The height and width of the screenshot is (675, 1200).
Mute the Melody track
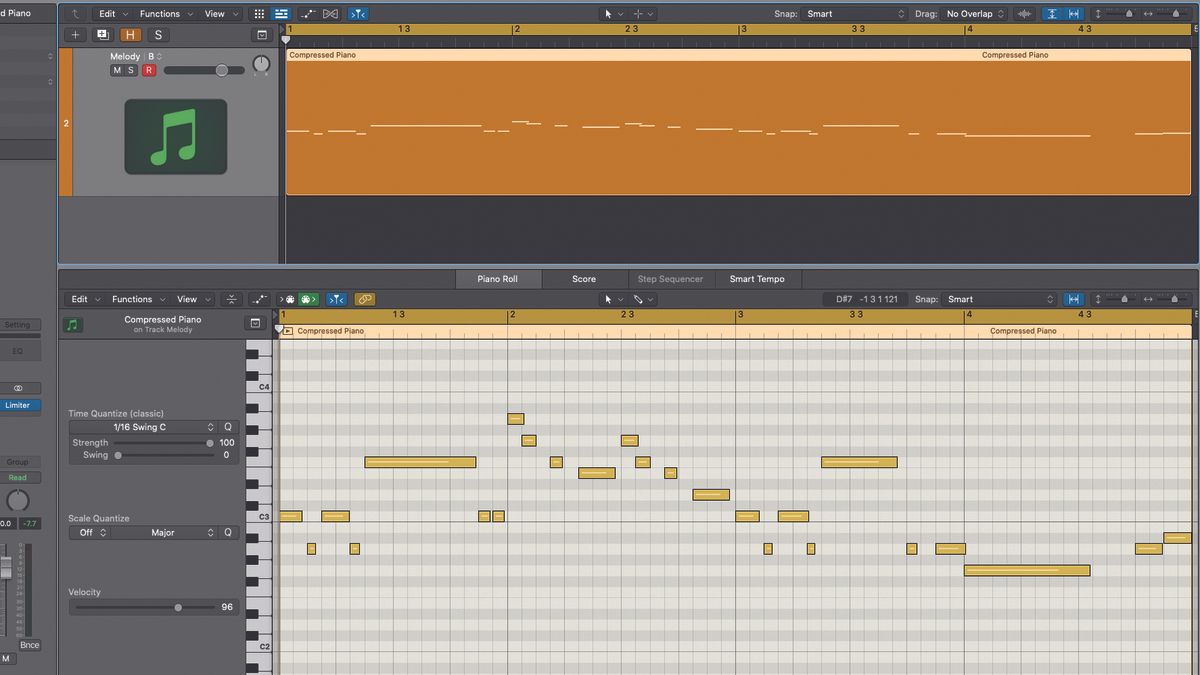point(117,70)
